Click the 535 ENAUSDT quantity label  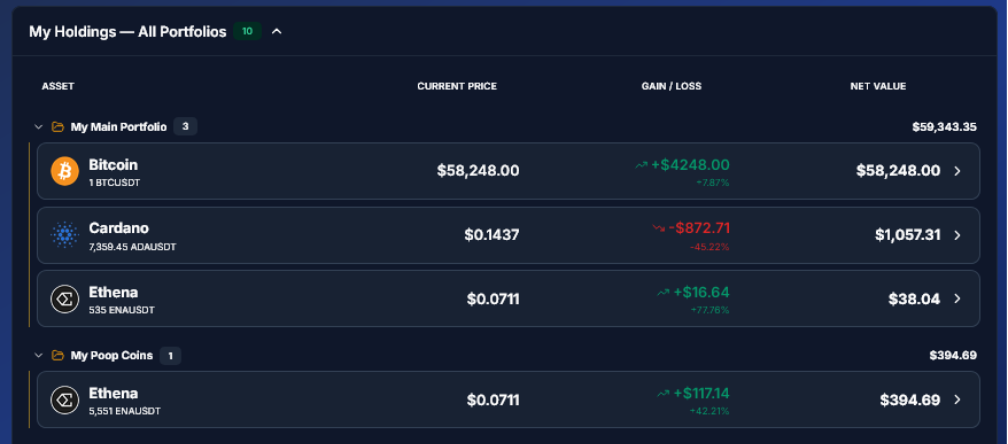122,310
